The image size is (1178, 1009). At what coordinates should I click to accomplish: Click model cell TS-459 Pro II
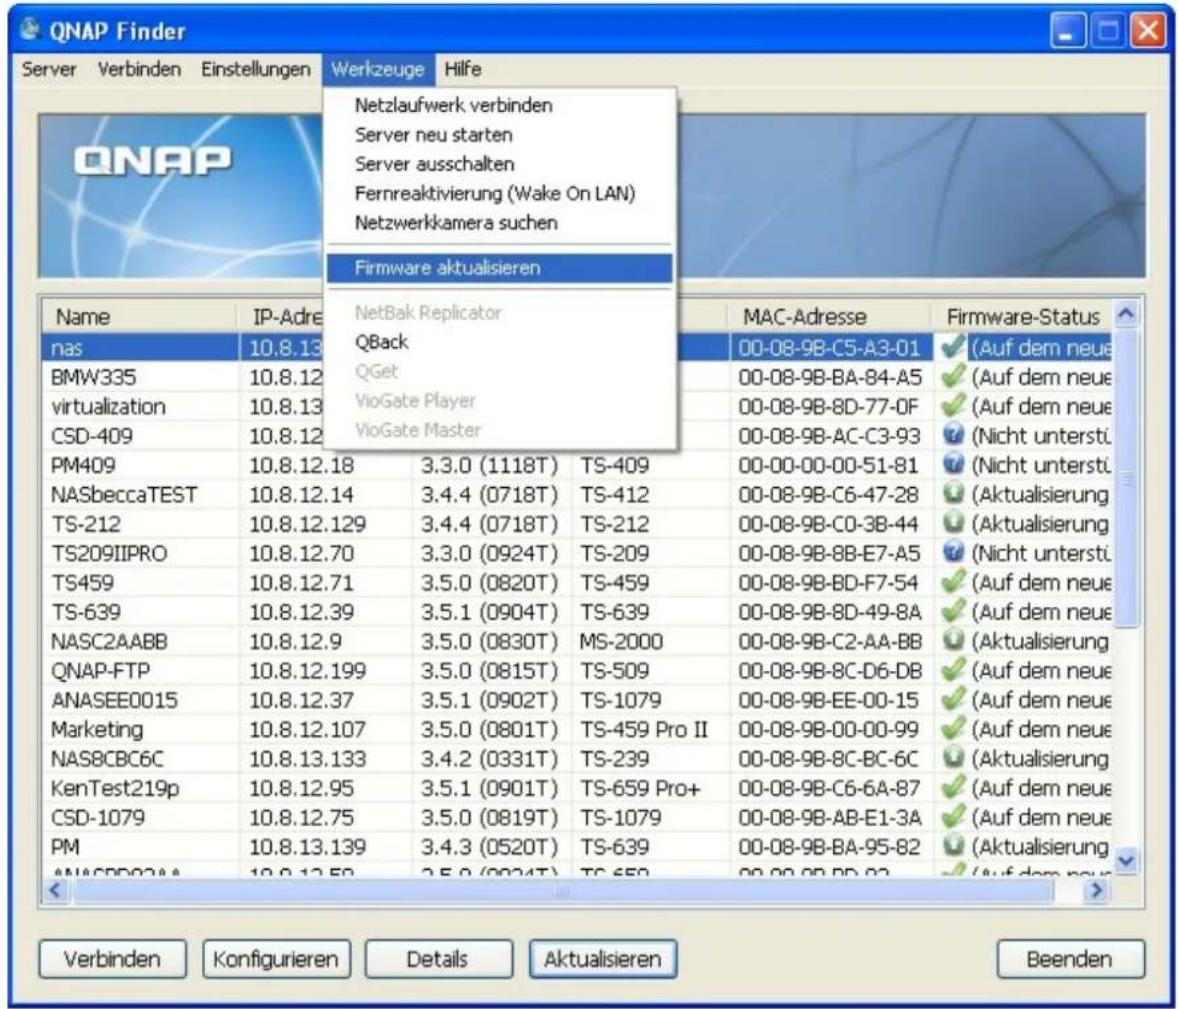tap(643, 728)
